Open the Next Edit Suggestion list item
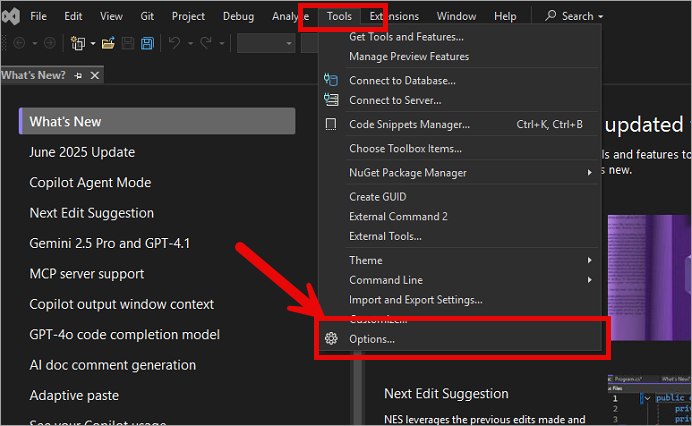 coord(92,213)
